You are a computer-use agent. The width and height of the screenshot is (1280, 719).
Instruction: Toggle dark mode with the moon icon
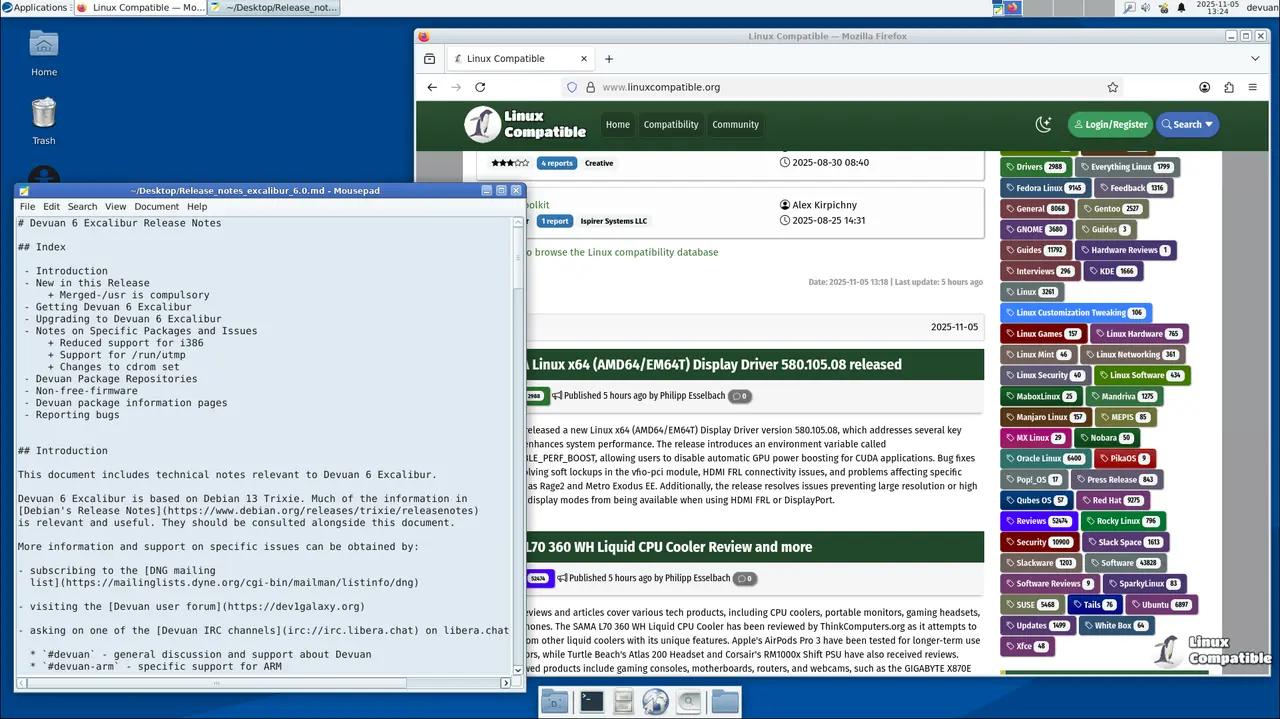(1043, 125)
